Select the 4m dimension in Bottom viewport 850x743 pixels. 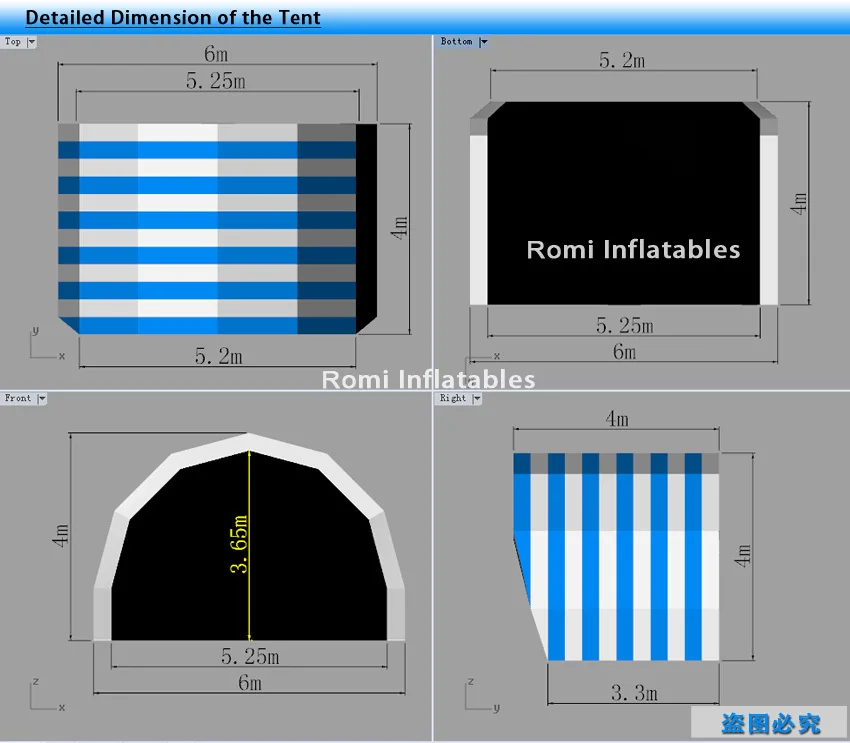coord(799,204)
